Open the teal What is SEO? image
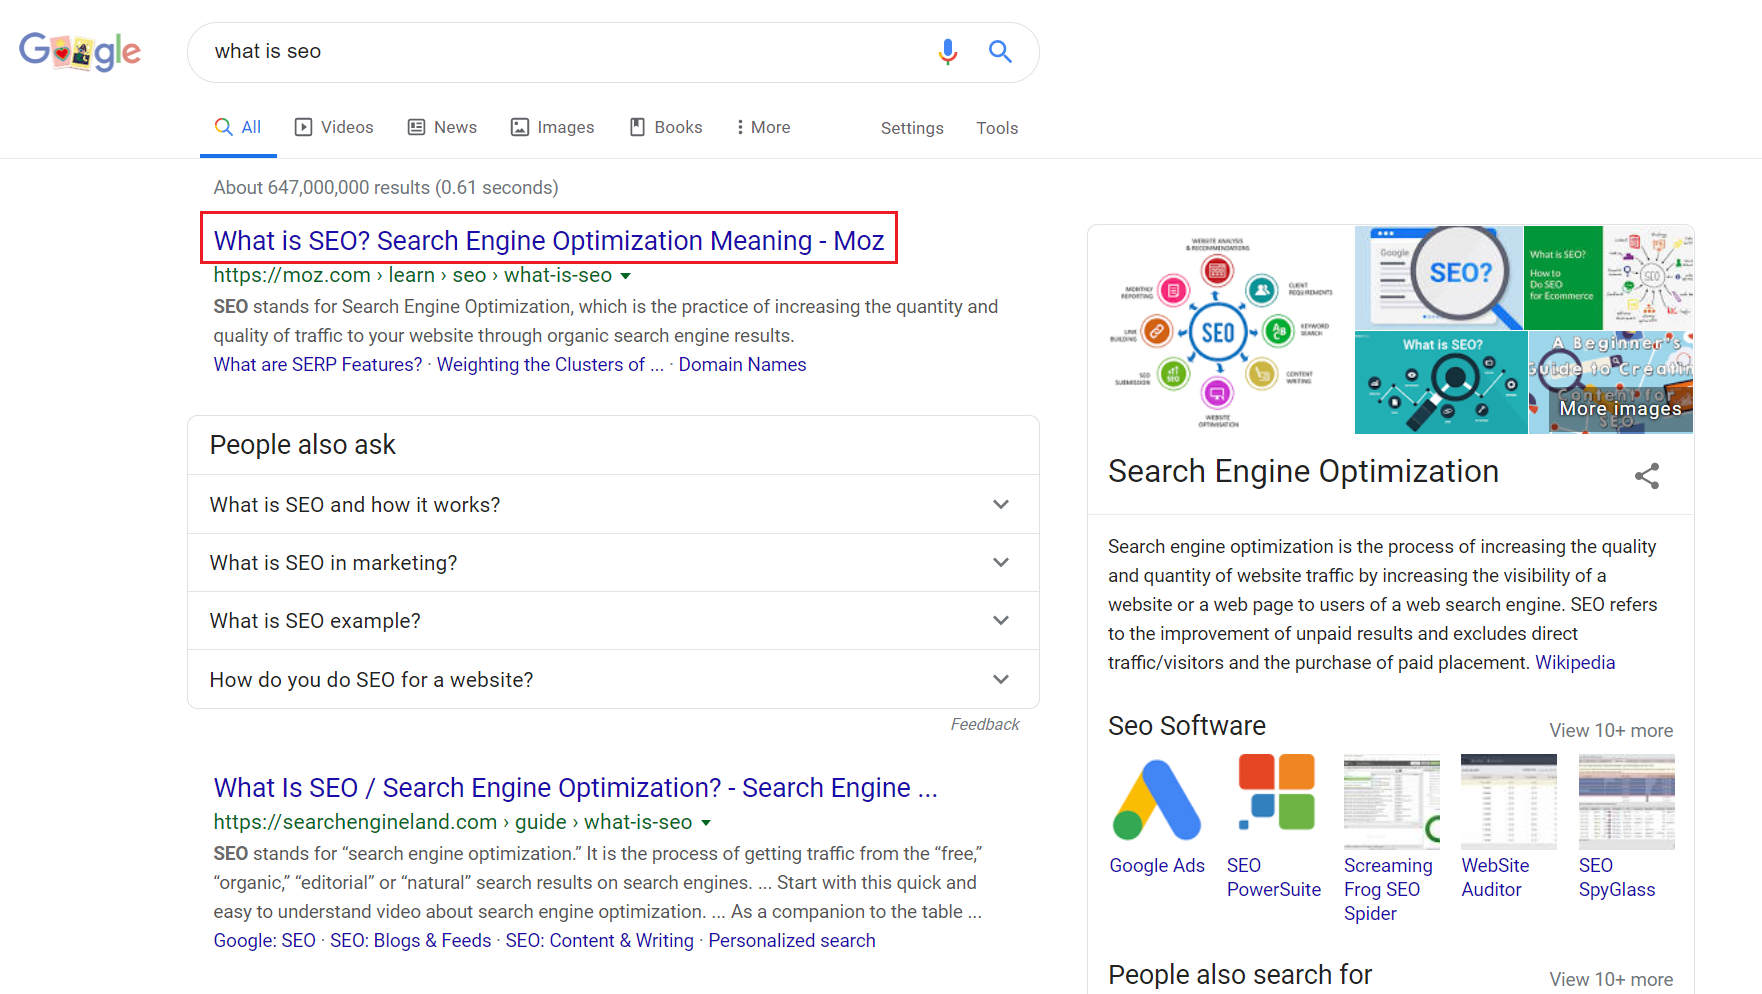This screenshot has width=1762, height=994. (x=1441, y=383)
